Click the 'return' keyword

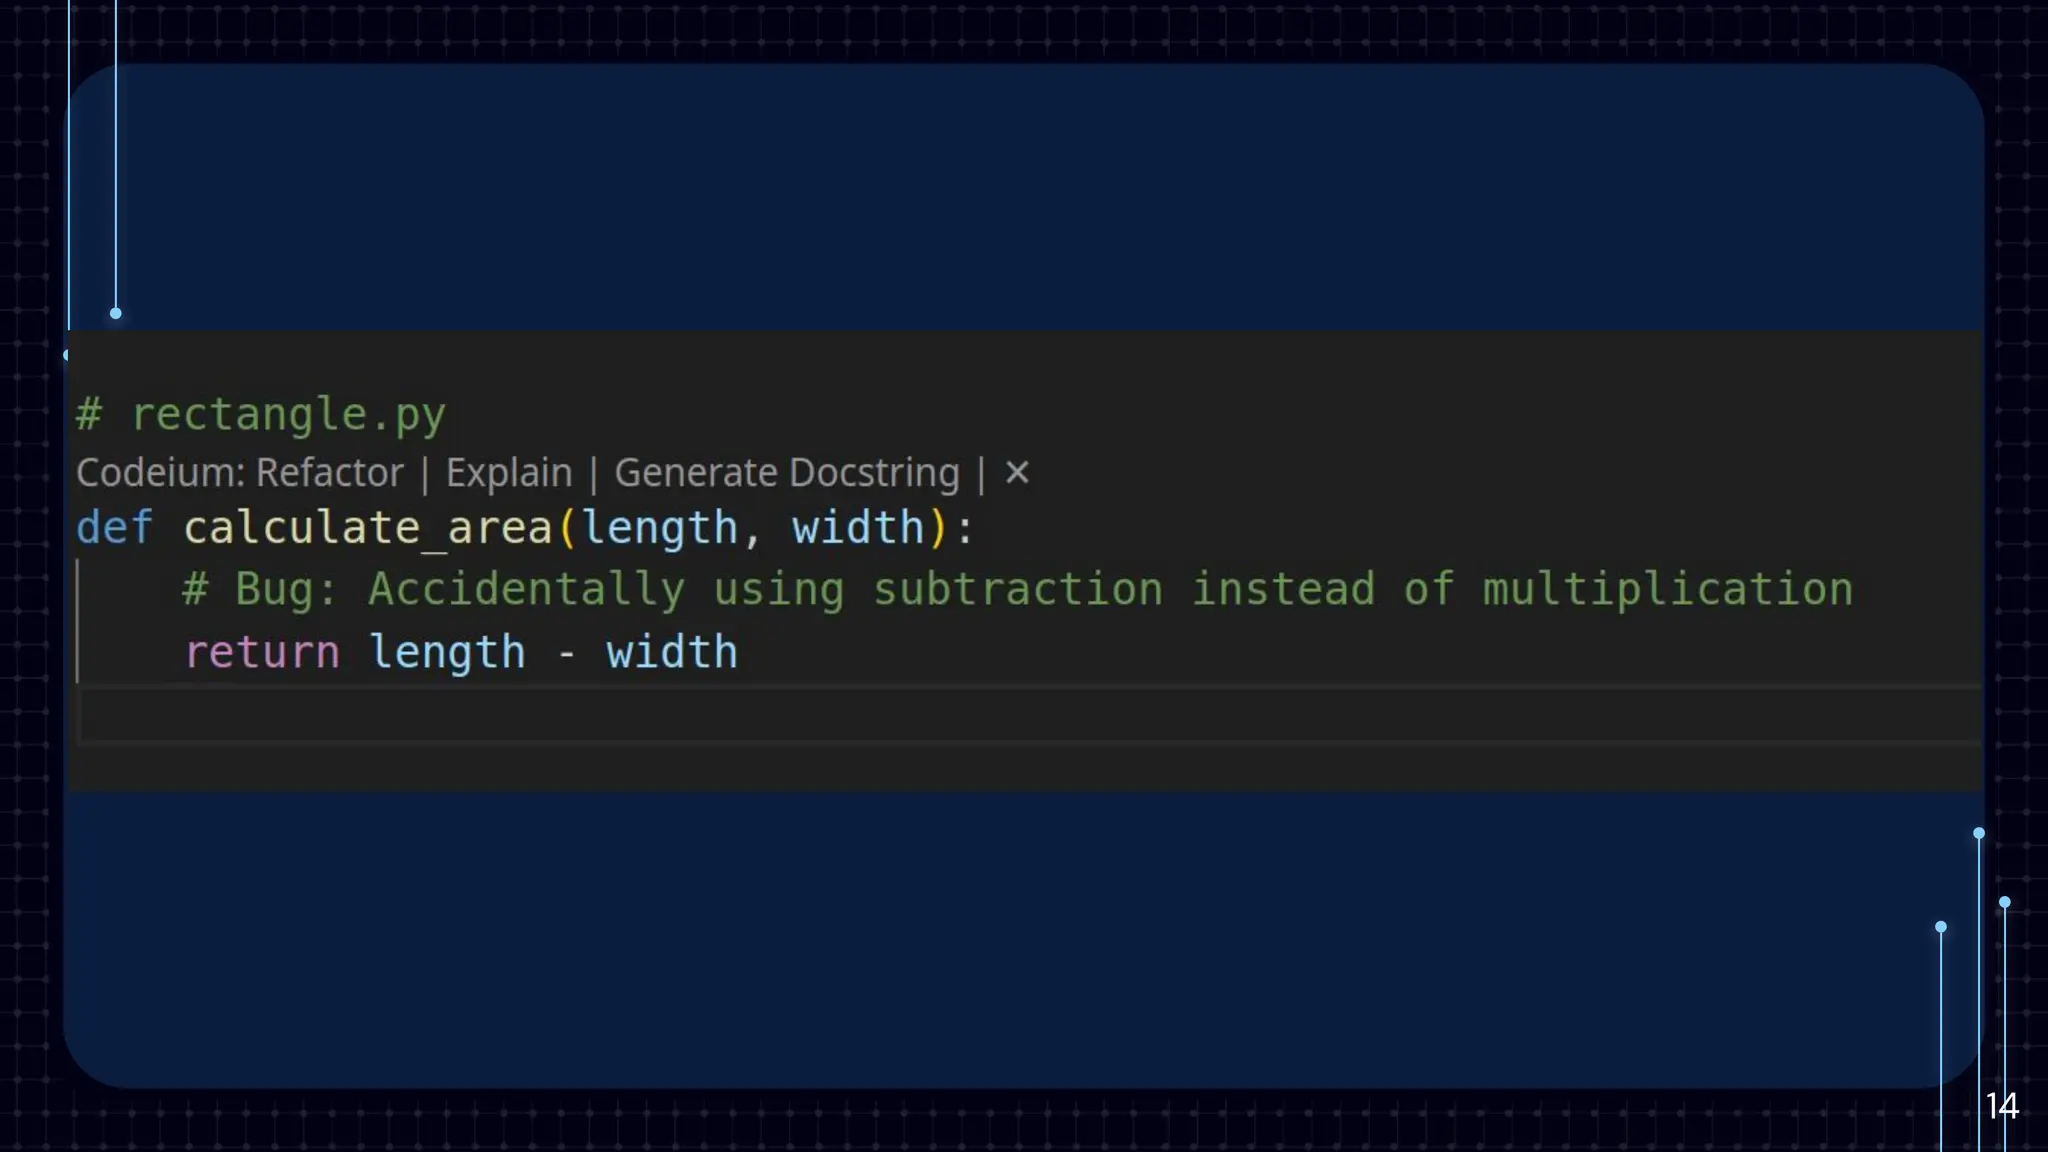pos(262,652)
